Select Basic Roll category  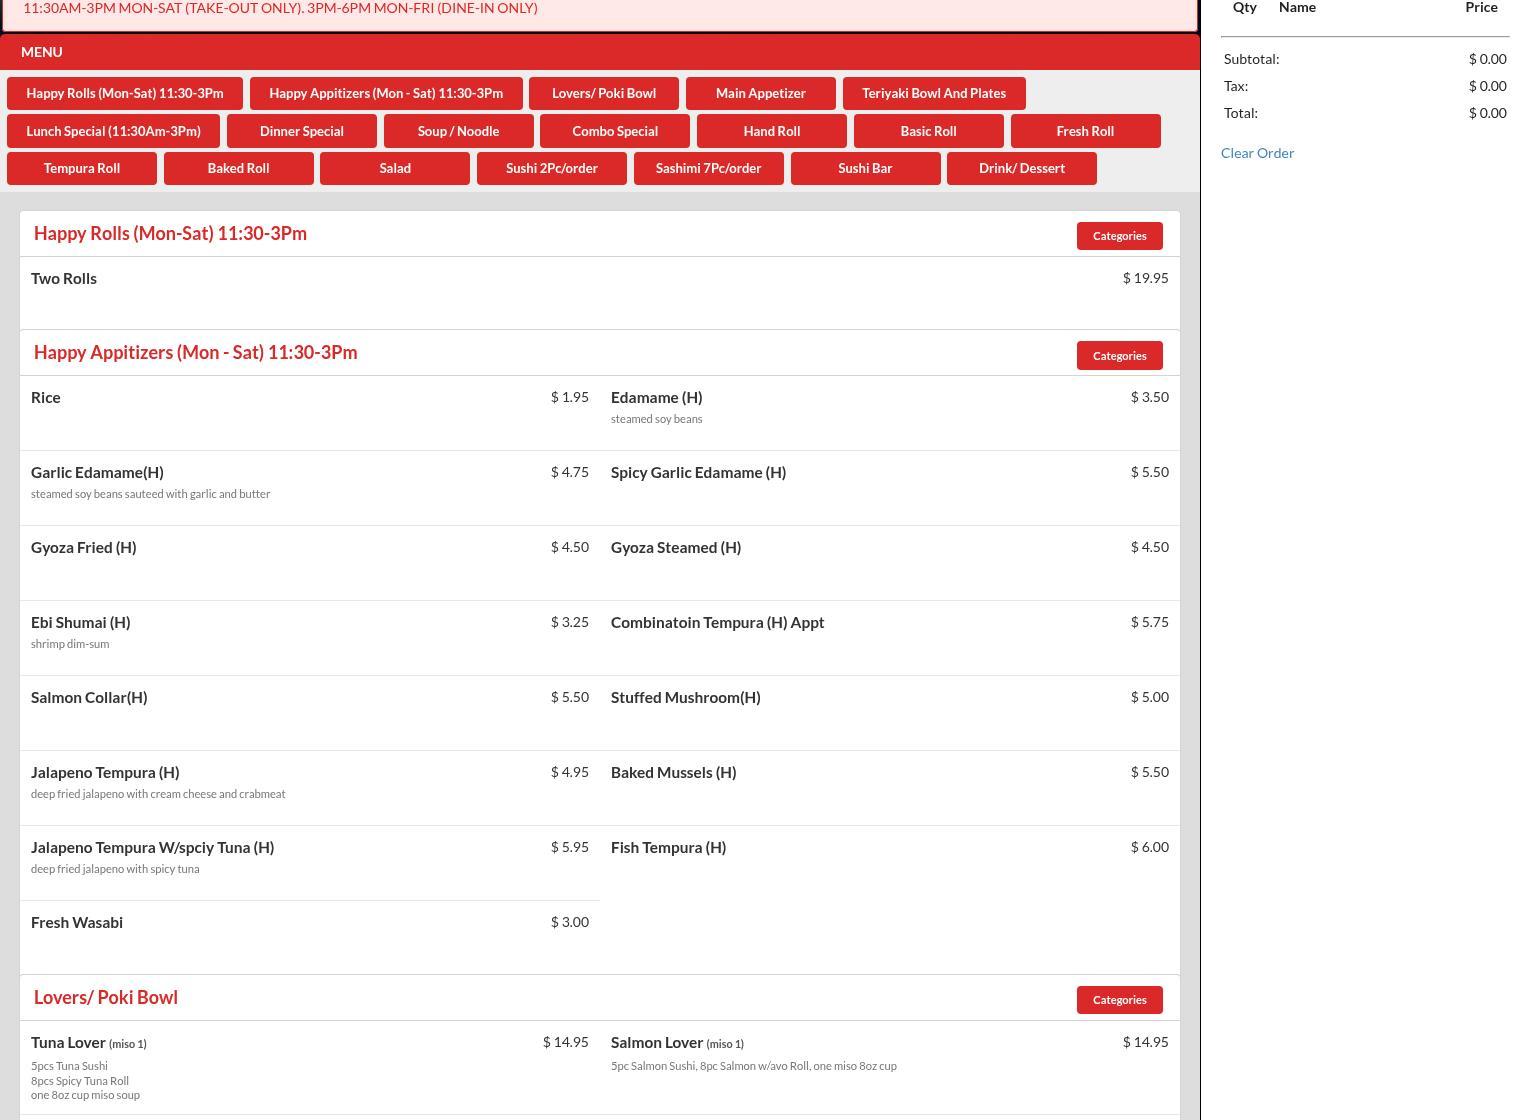click(928, 131)
